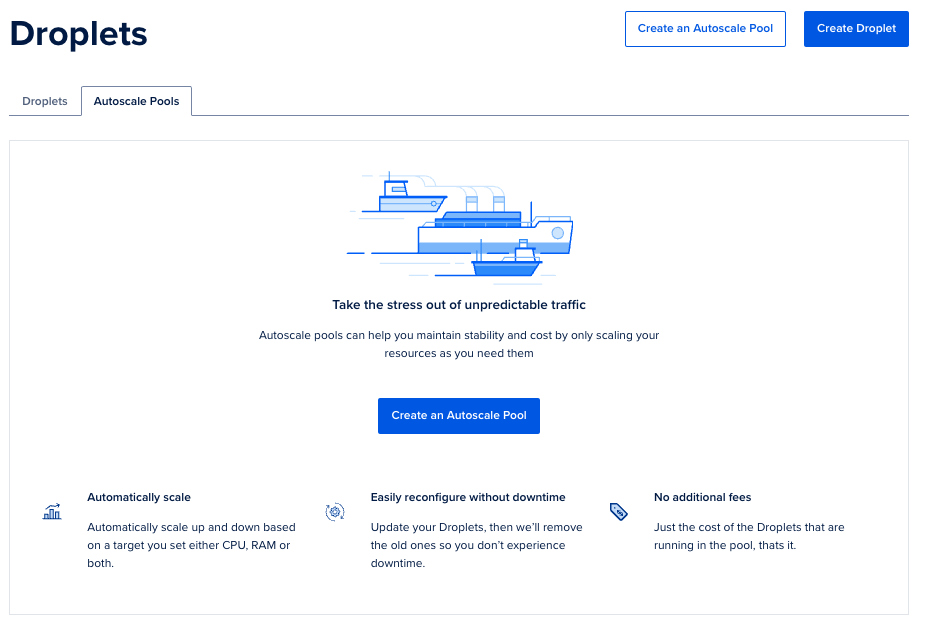Viewport: 934px width, 634px height.
Task: Switch to the Droplets tab
Action: 45,101
